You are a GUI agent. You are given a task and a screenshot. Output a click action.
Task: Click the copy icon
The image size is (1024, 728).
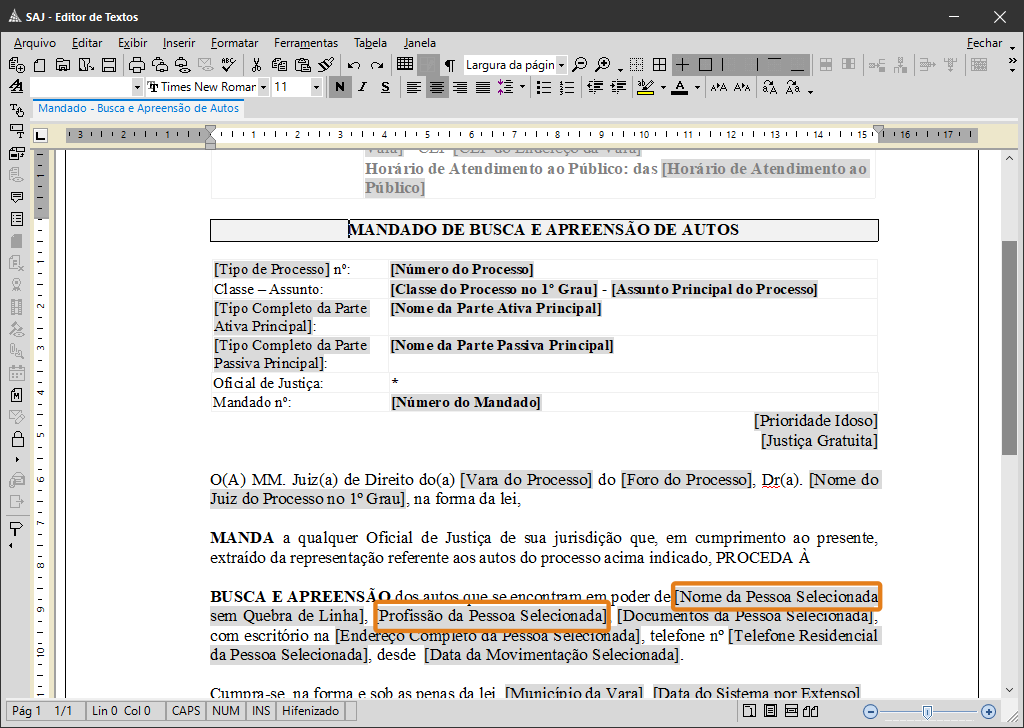point(280,65)
